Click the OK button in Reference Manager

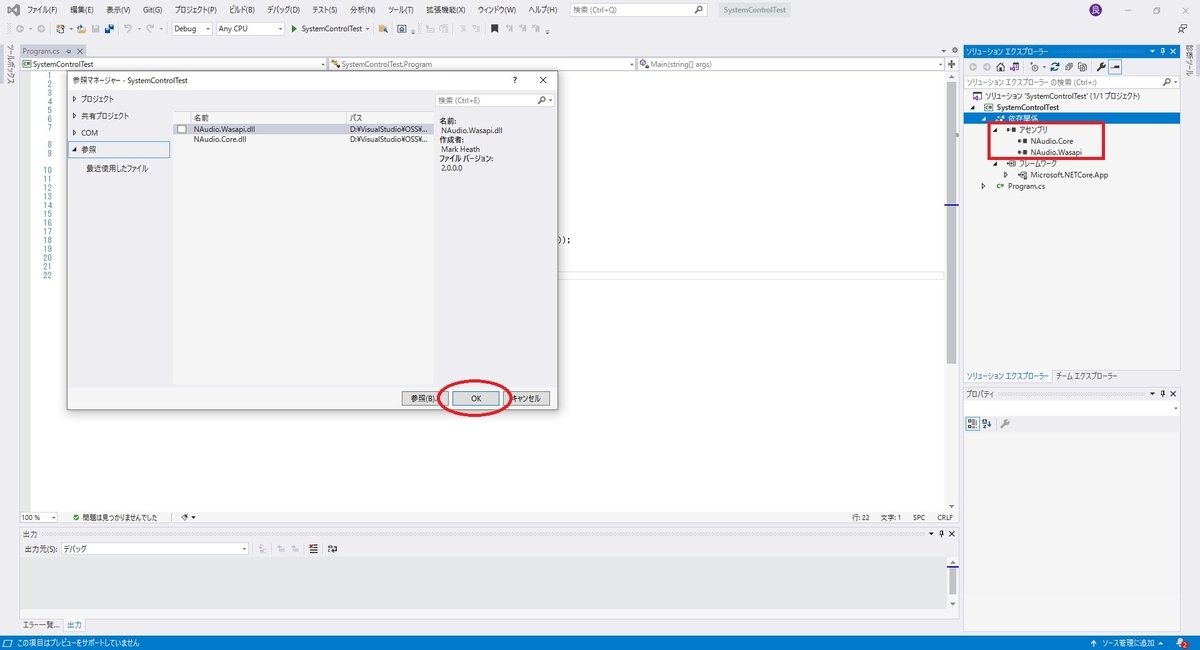pyautogui.click(x=477, y=398)
